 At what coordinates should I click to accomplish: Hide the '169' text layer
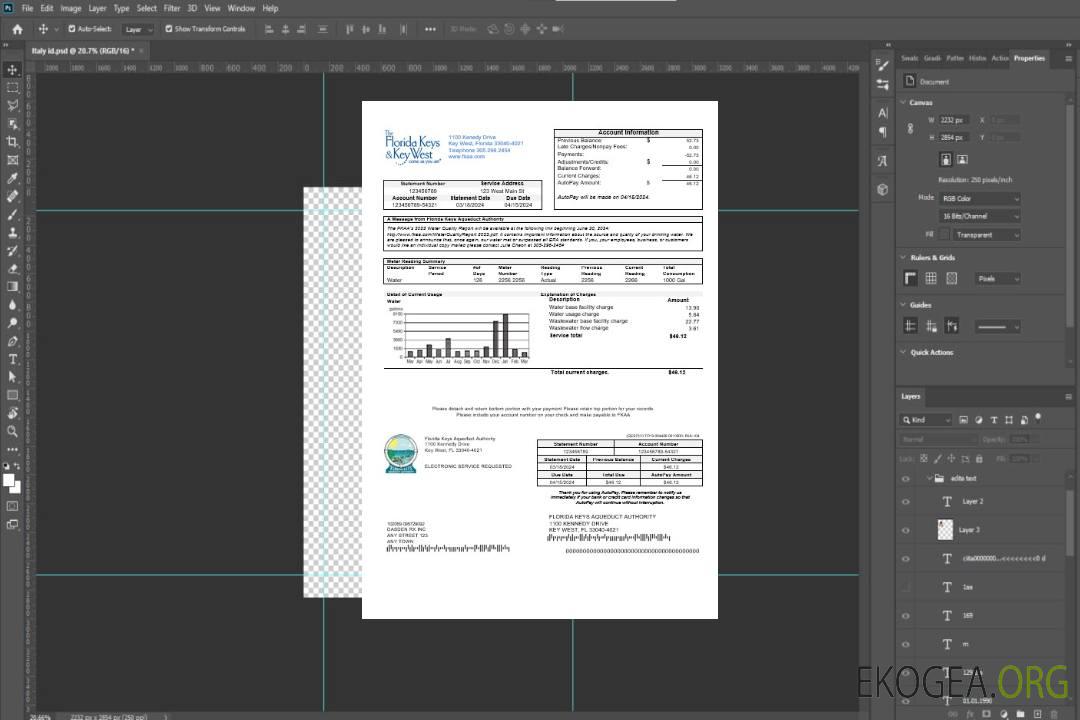(906, 616)
